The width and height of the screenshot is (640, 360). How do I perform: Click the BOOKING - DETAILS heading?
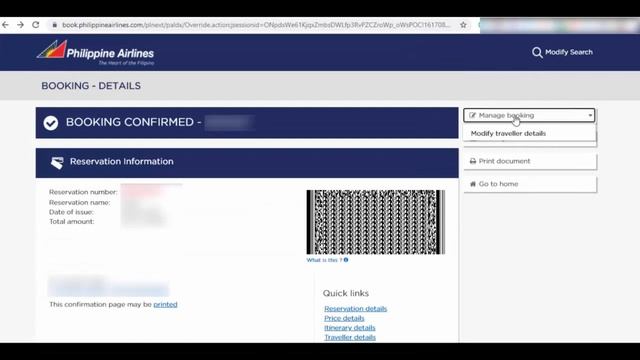click(x=91, y=86)
